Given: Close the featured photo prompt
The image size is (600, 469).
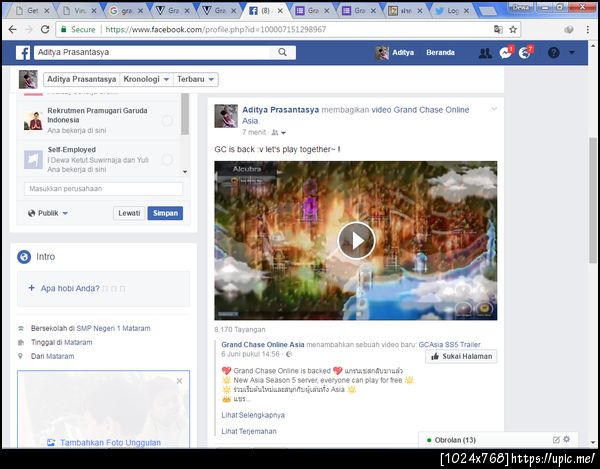Looking at the screenshot, I should [x=179, y=381].
